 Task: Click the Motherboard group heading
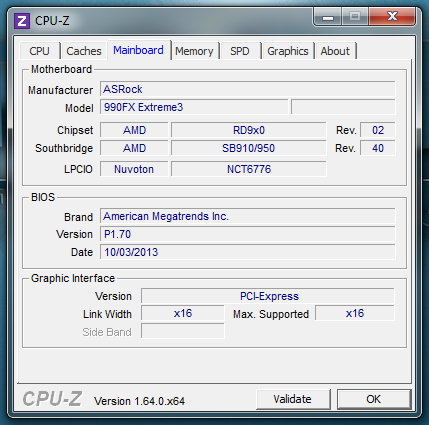(61, 69)
